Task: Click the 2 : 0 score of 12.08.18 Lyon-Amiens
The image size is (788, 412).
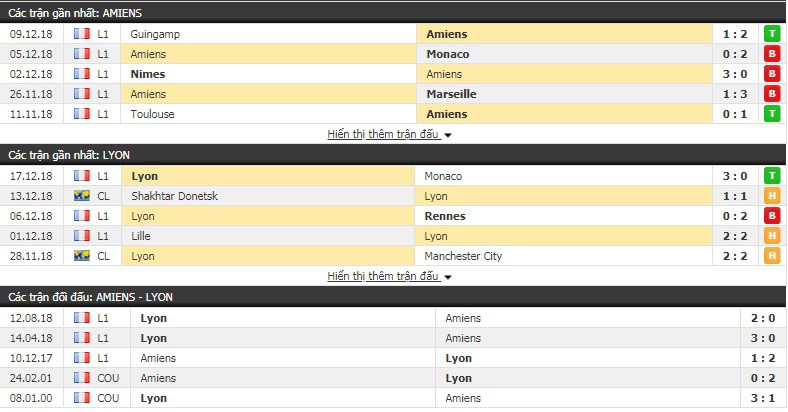Action: (x=763, y=318)
